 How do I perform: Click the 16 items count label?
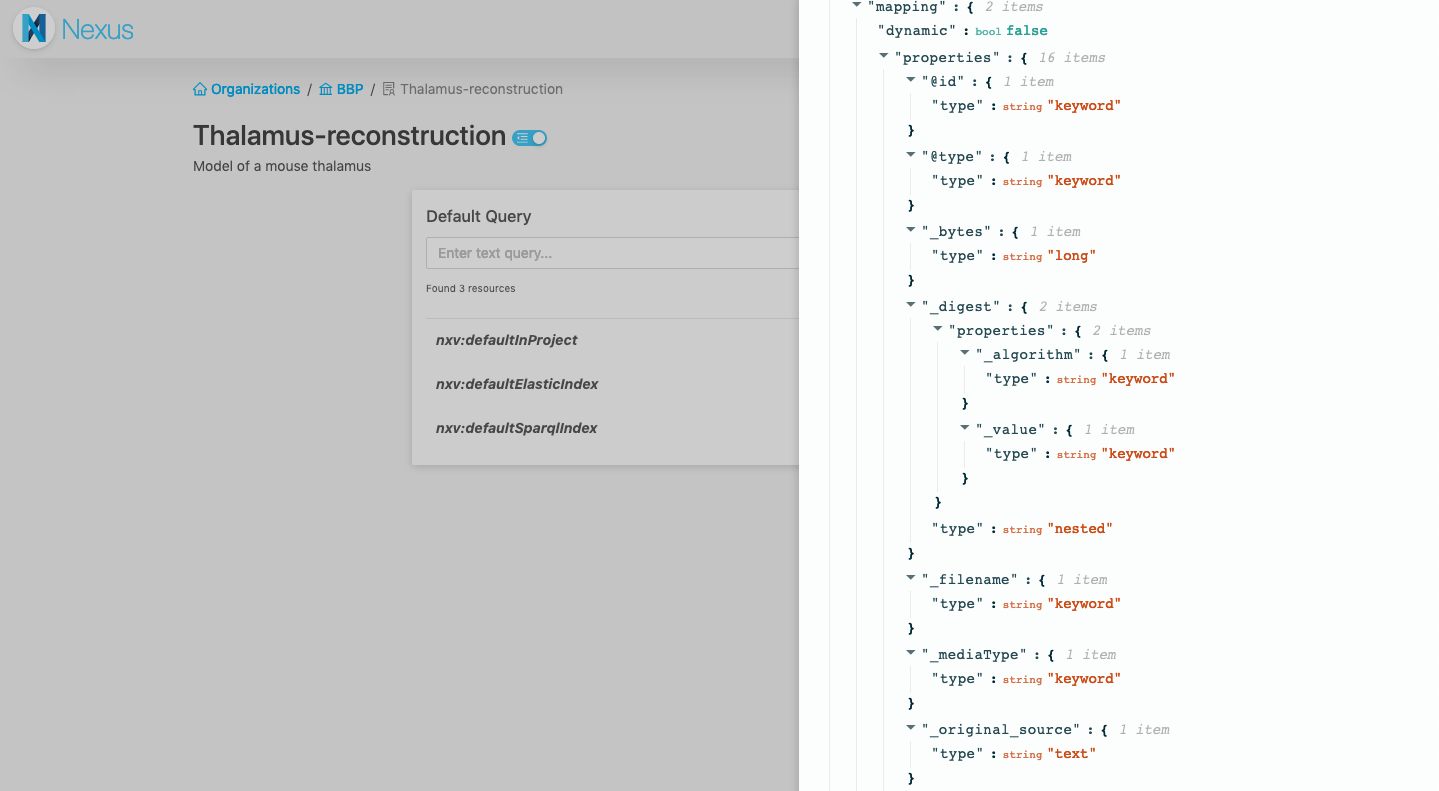1072,58
